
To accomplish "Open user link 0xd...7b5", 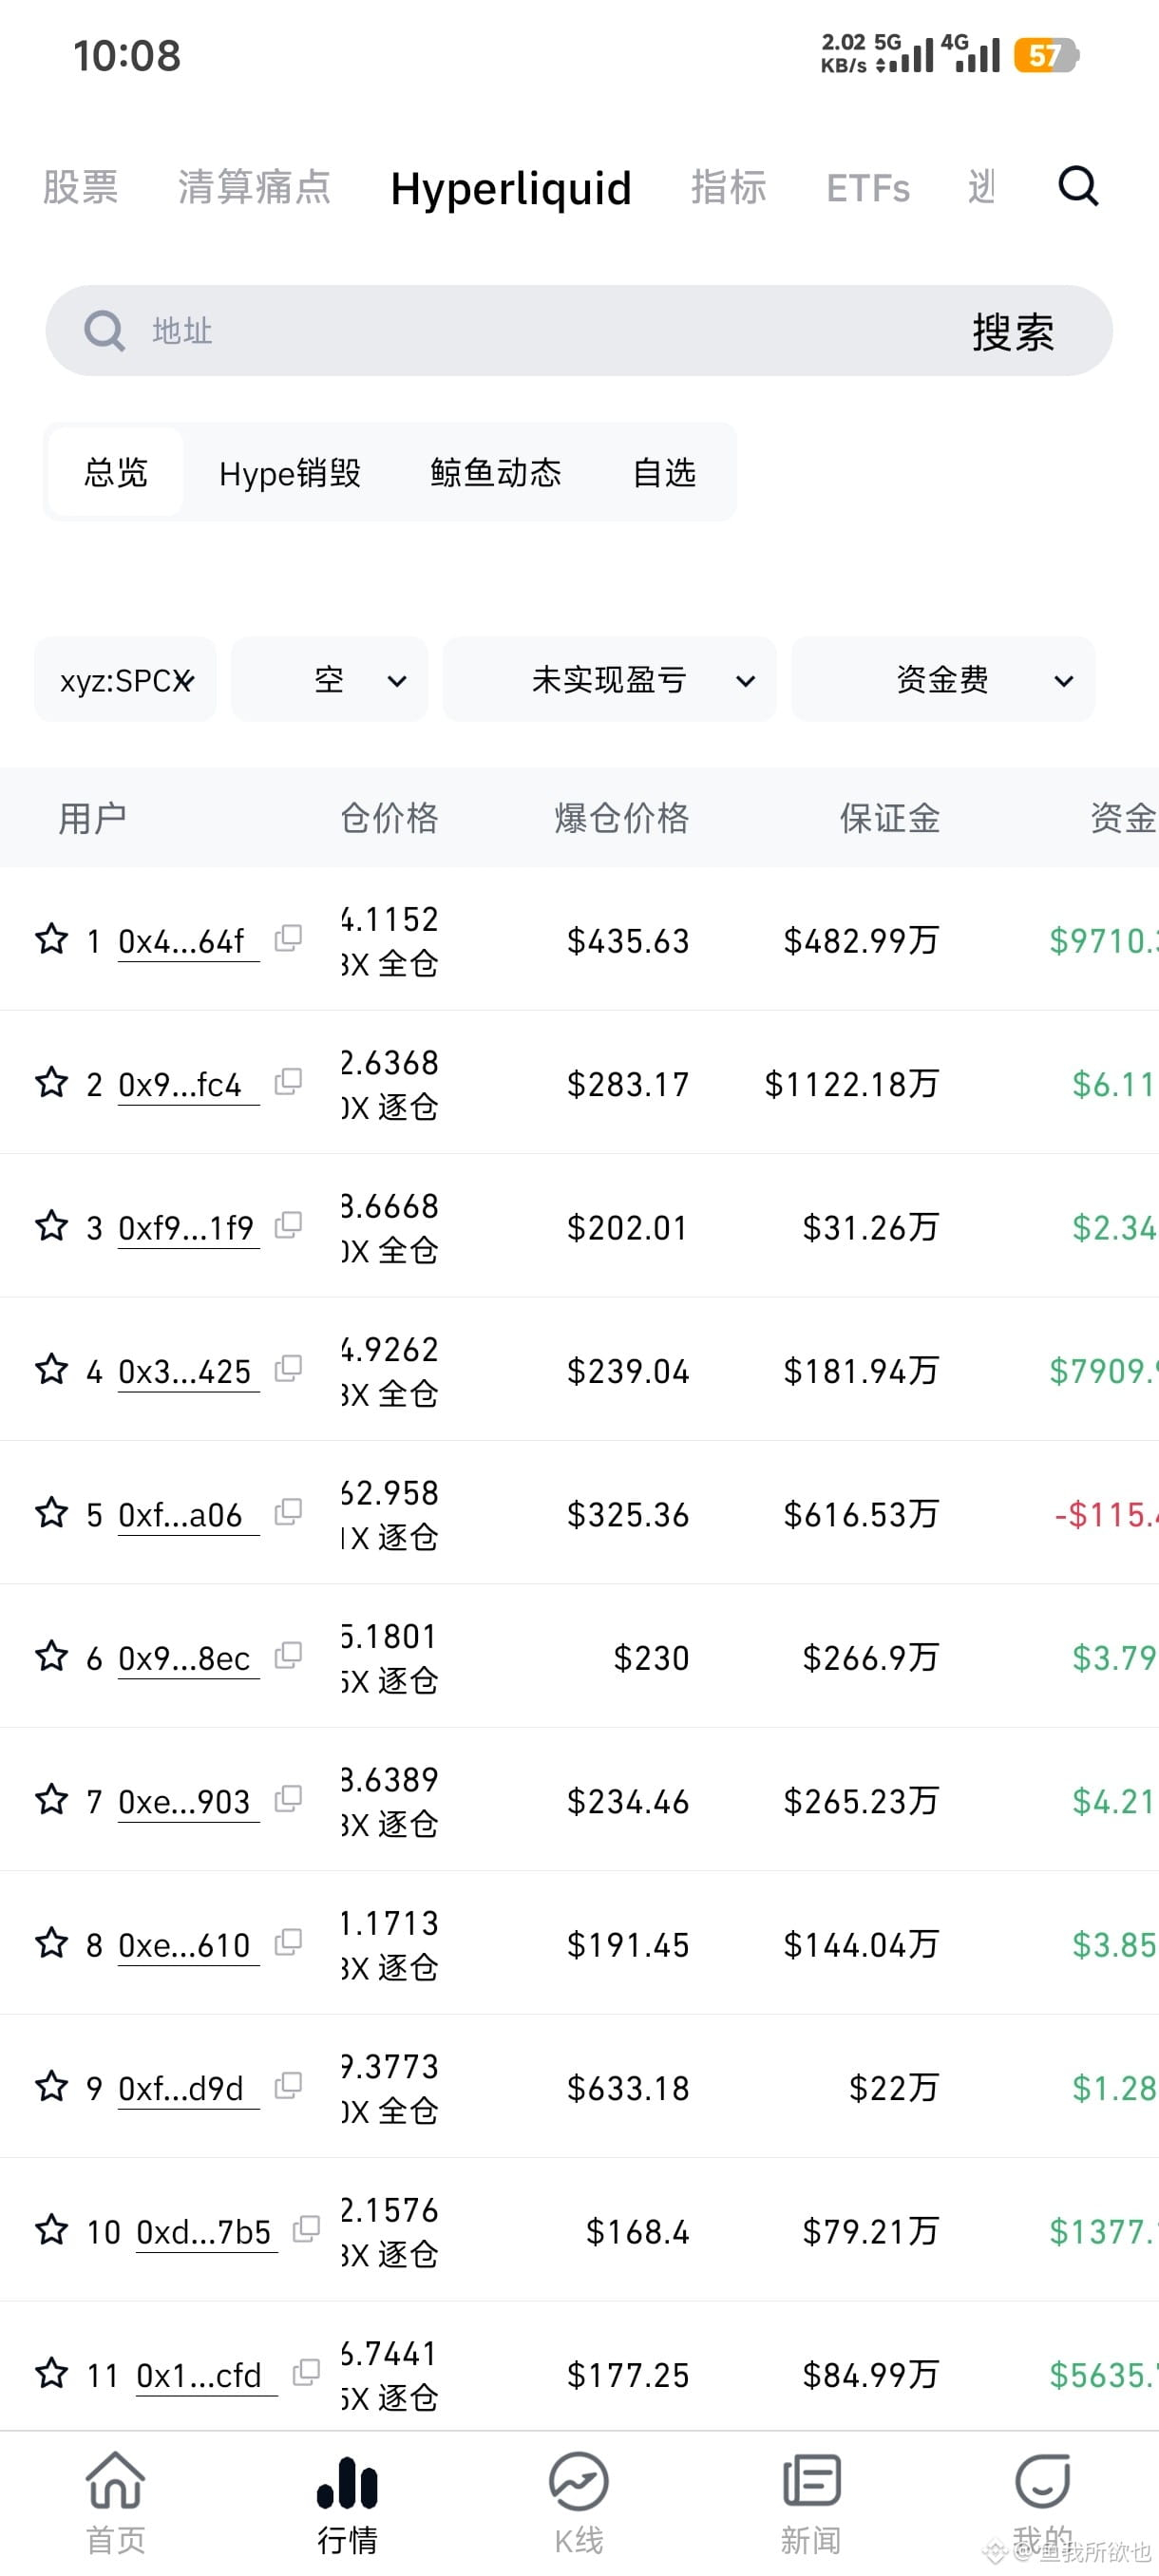I will click(204, 2231).
